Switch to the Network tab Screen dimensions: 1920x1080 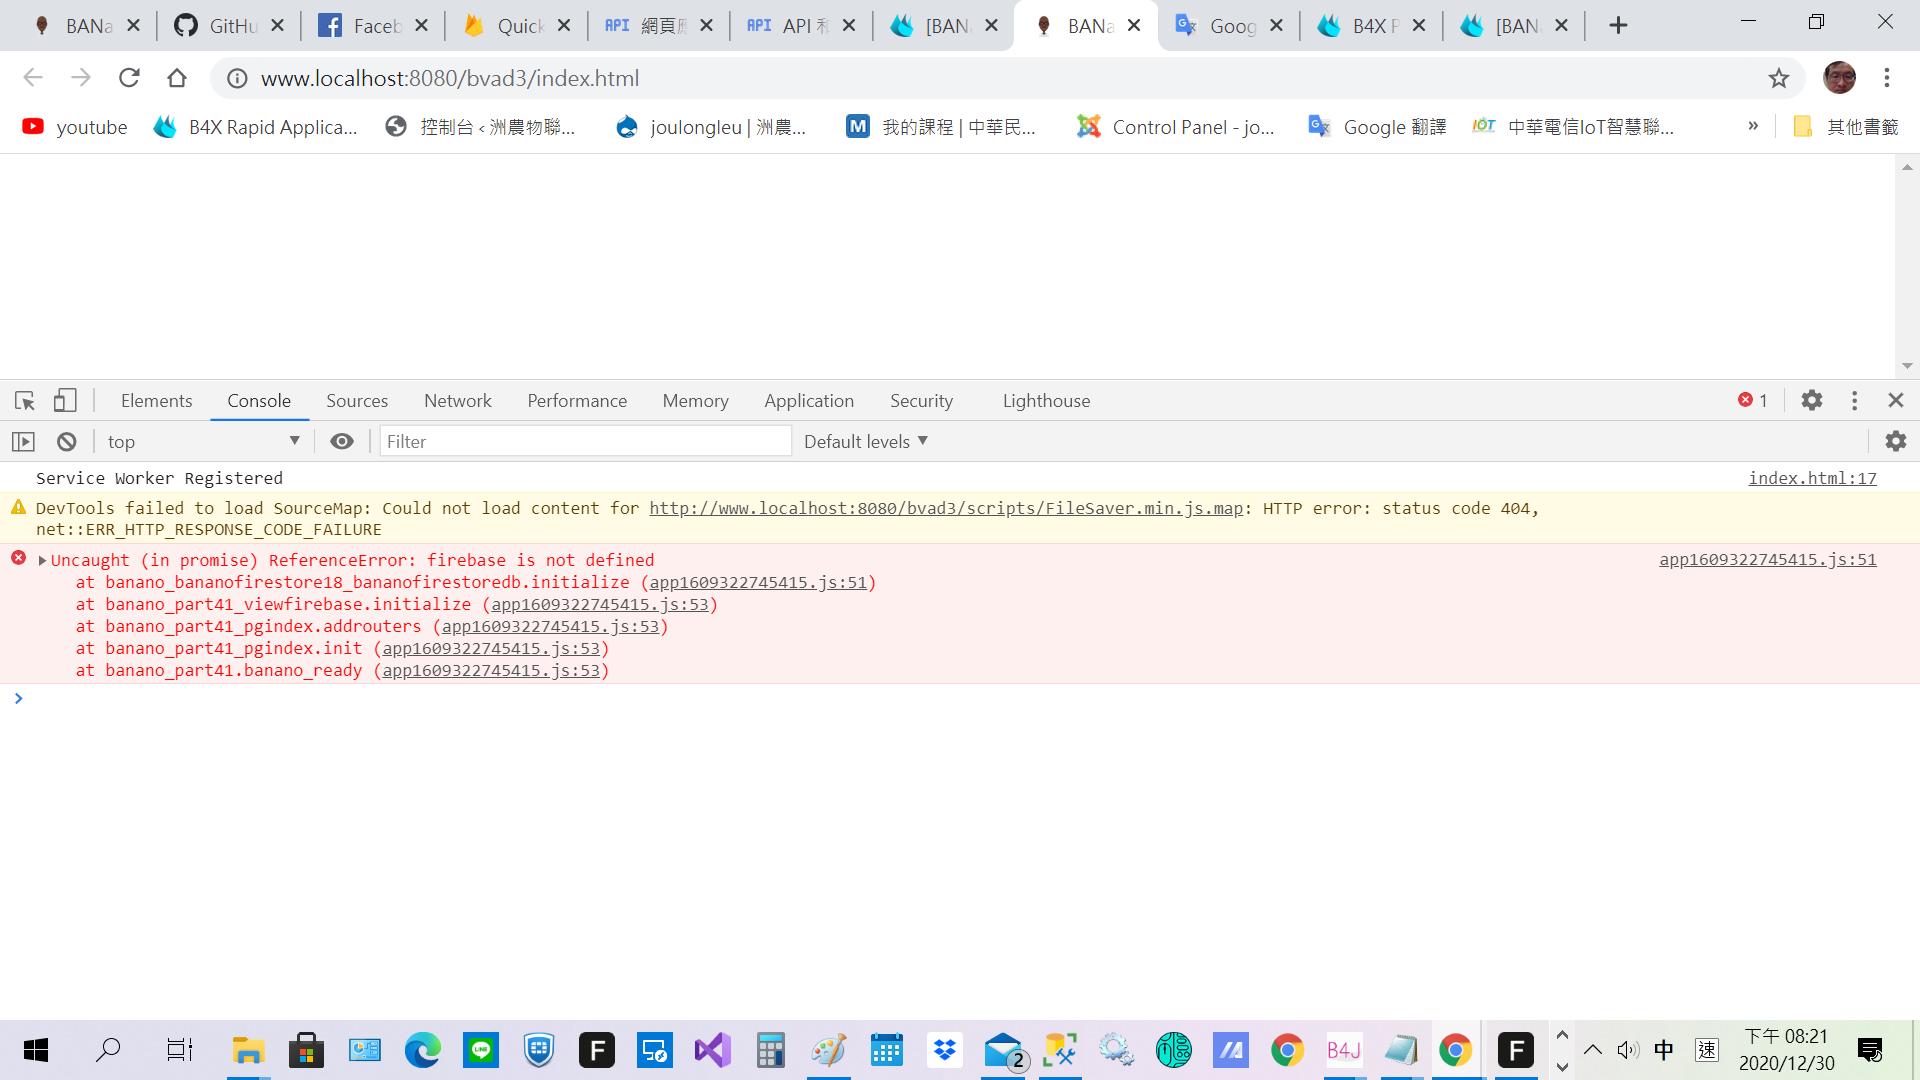pyautogui.click(x=457, y=401)
